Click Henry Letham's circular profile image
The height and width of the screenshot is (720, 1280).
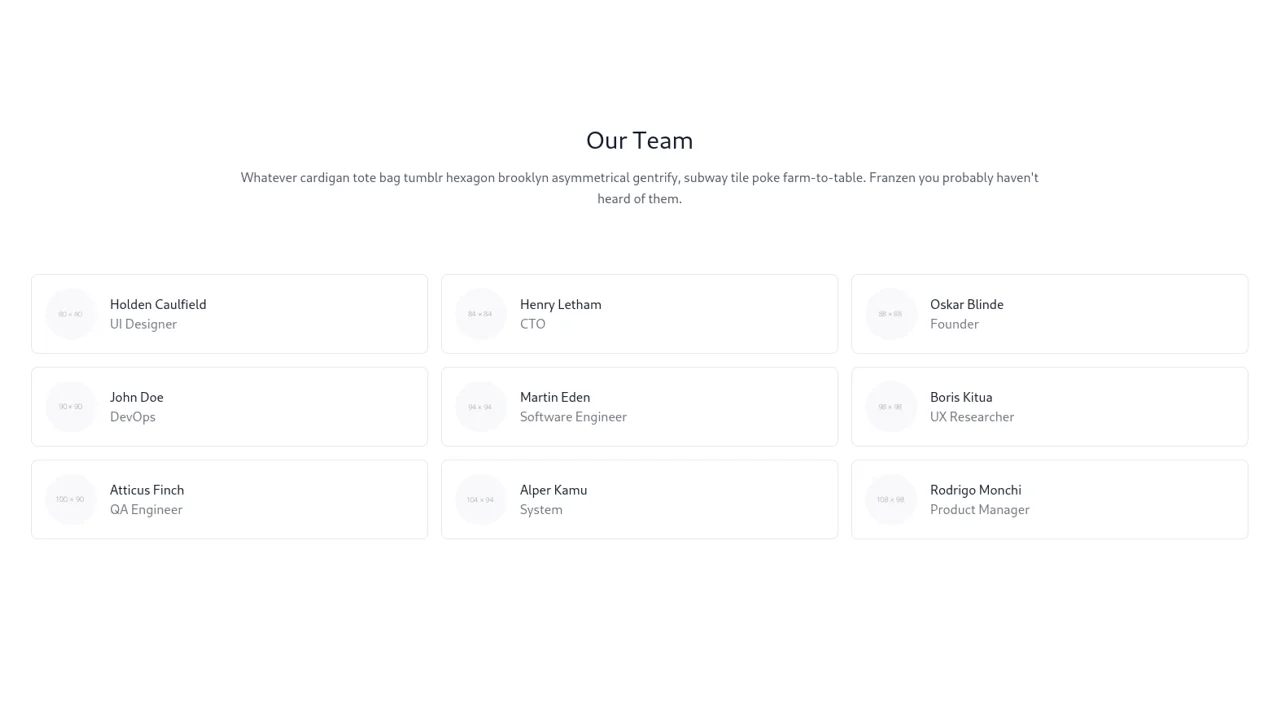[x=480, y=313]
